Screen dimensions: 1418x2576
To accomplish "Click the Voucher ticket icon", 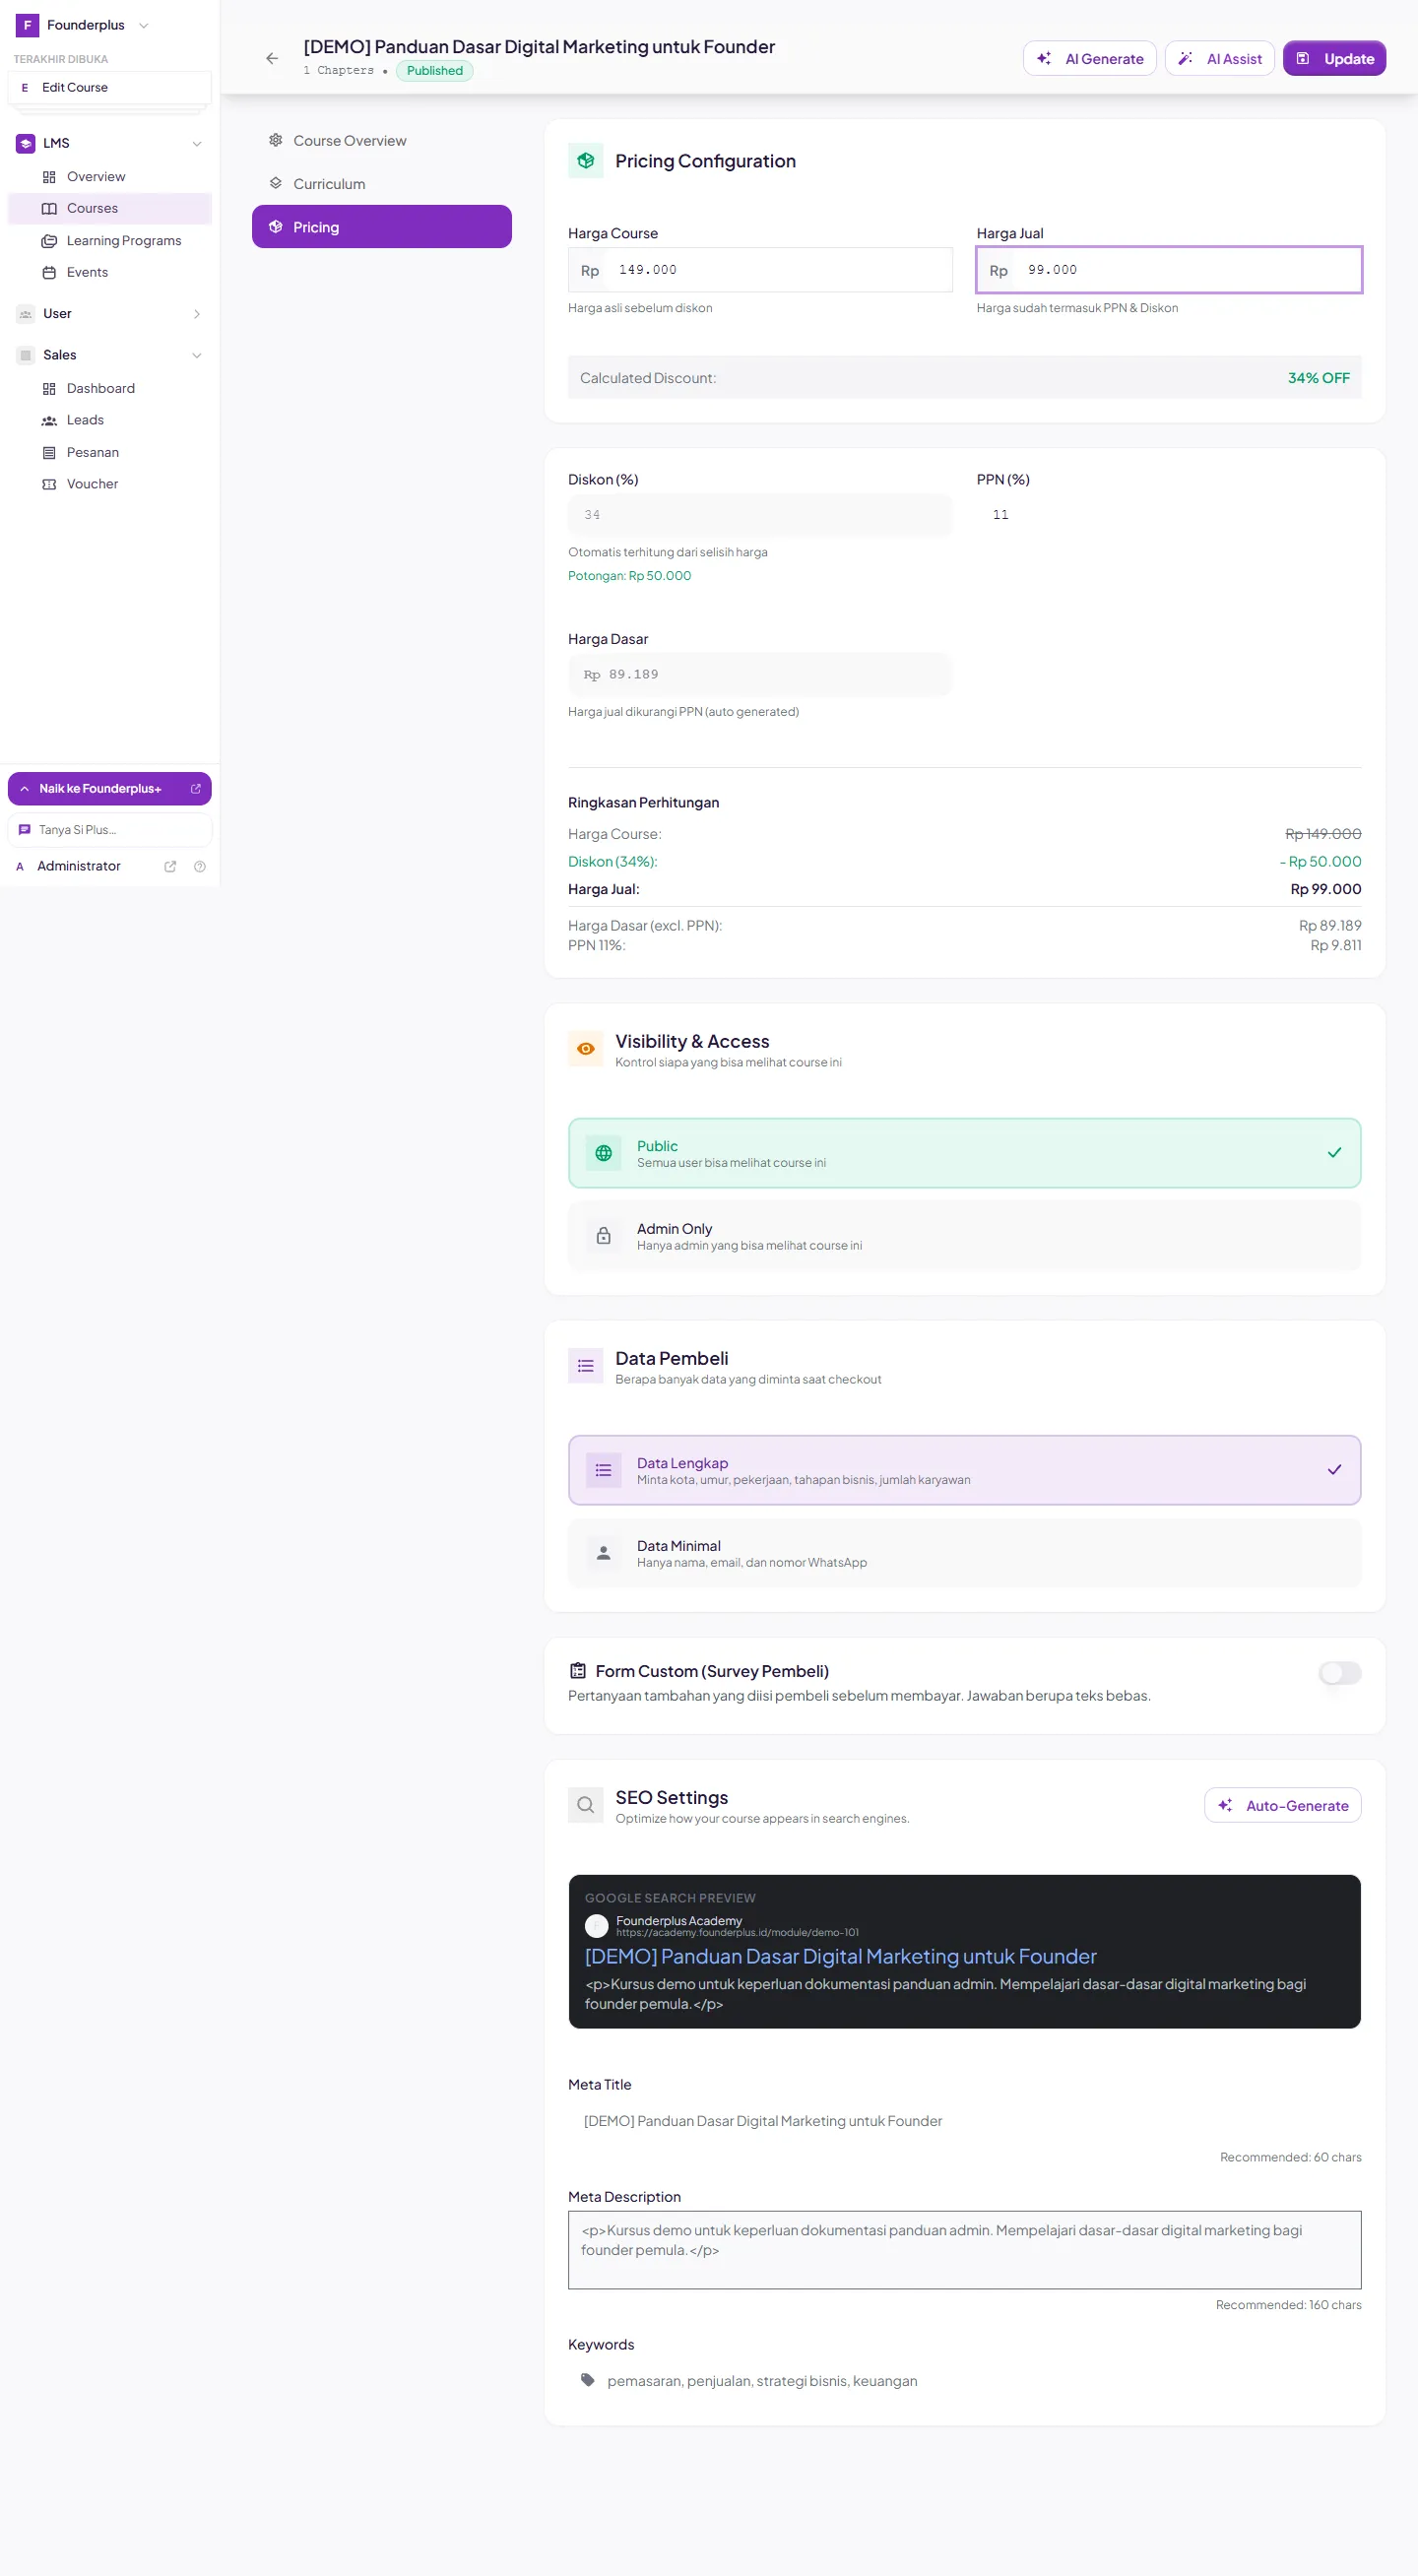I will pyautogui.click(x=49, y=484).
